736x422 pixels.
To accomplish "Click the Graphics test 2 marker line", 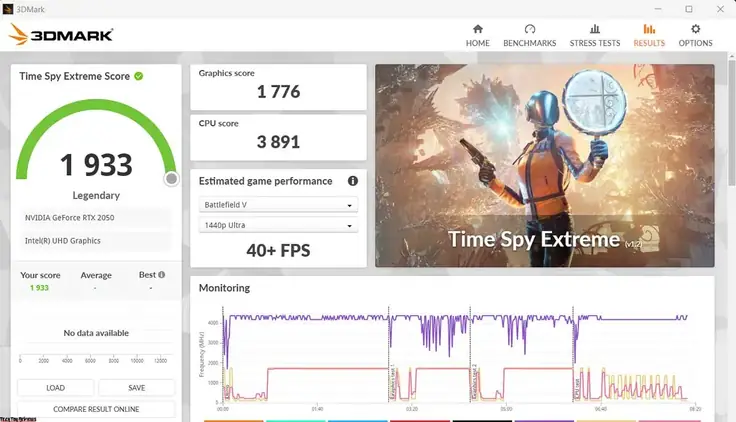I will click(470, 354).
